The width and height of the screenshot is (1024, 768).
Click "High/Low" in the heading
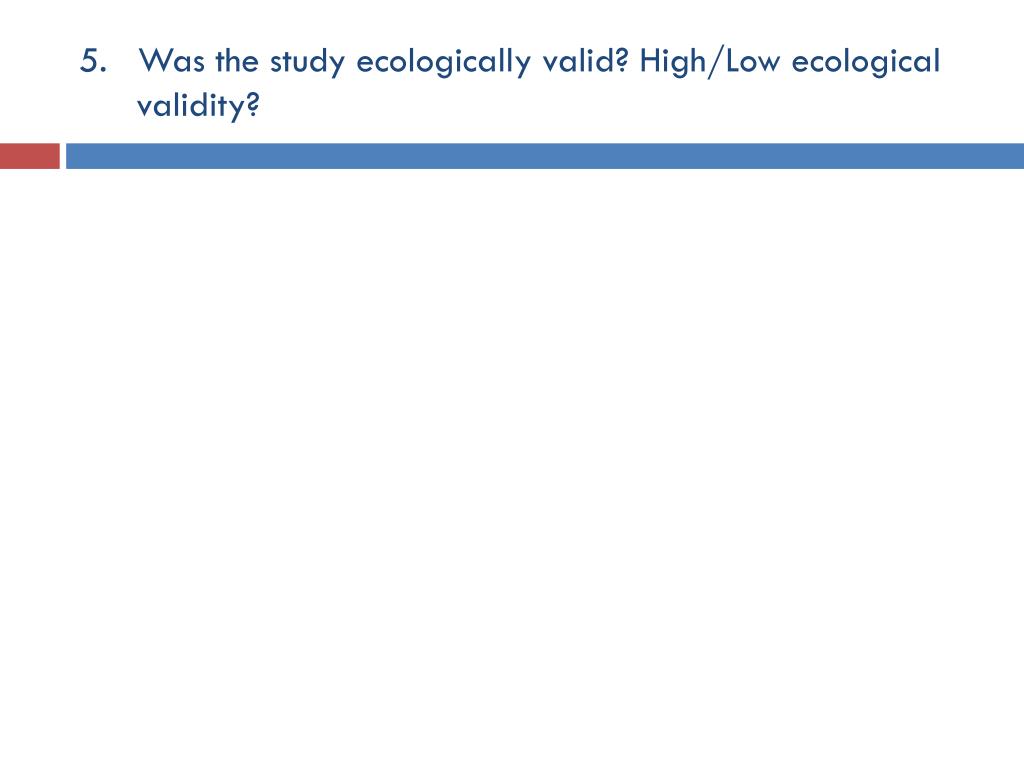(709, 63)
